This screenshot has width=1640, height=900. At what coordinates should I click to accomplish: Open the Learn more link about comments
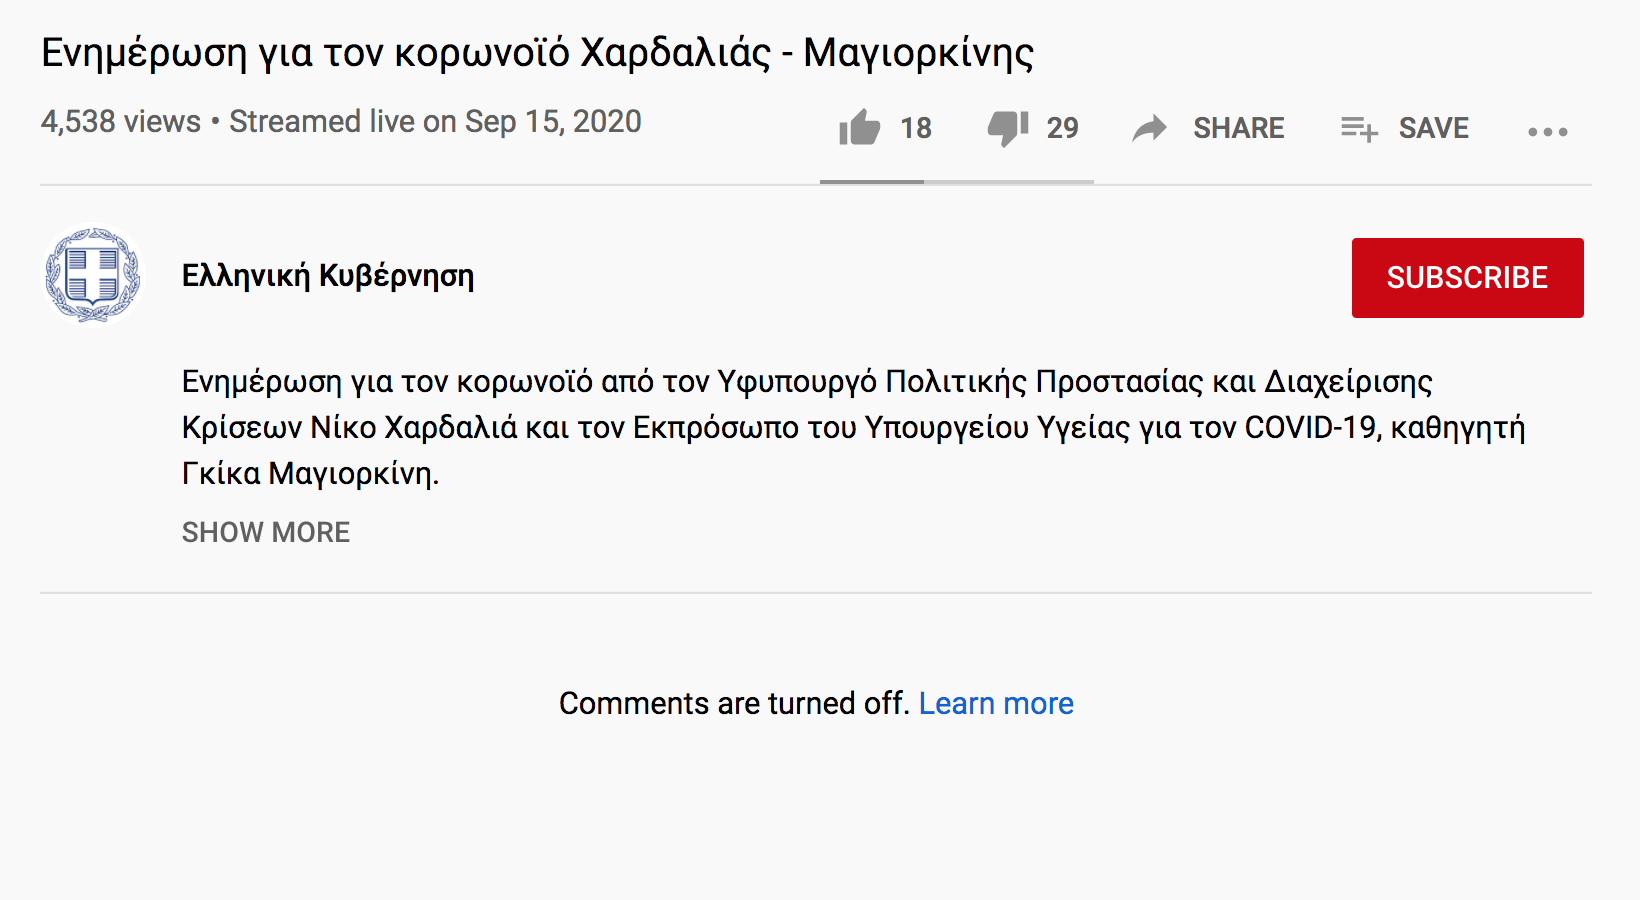996,703
